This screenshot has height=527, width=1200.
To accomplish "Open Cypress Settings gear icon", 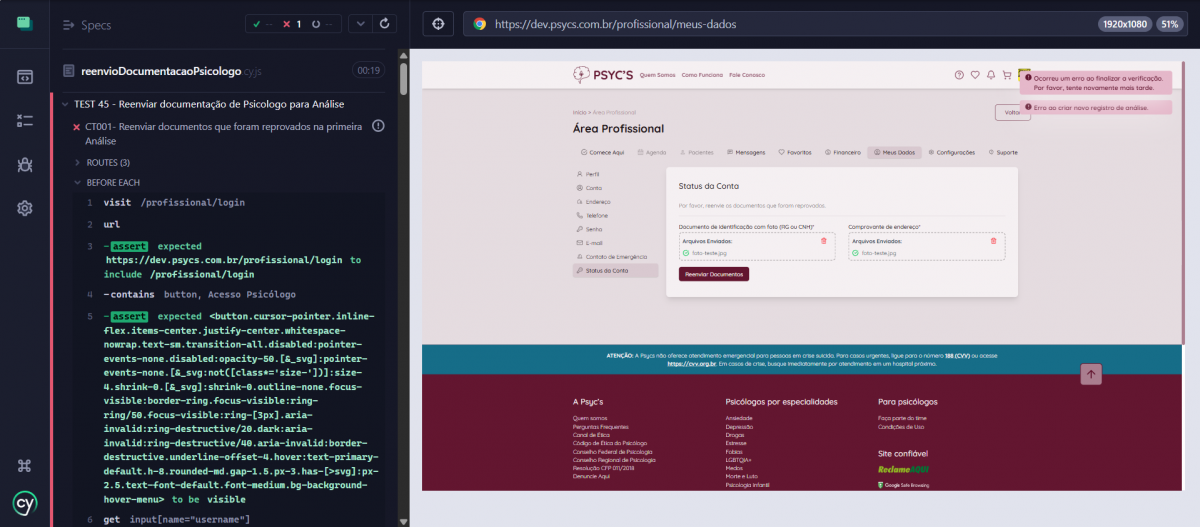I will [25, 208].
